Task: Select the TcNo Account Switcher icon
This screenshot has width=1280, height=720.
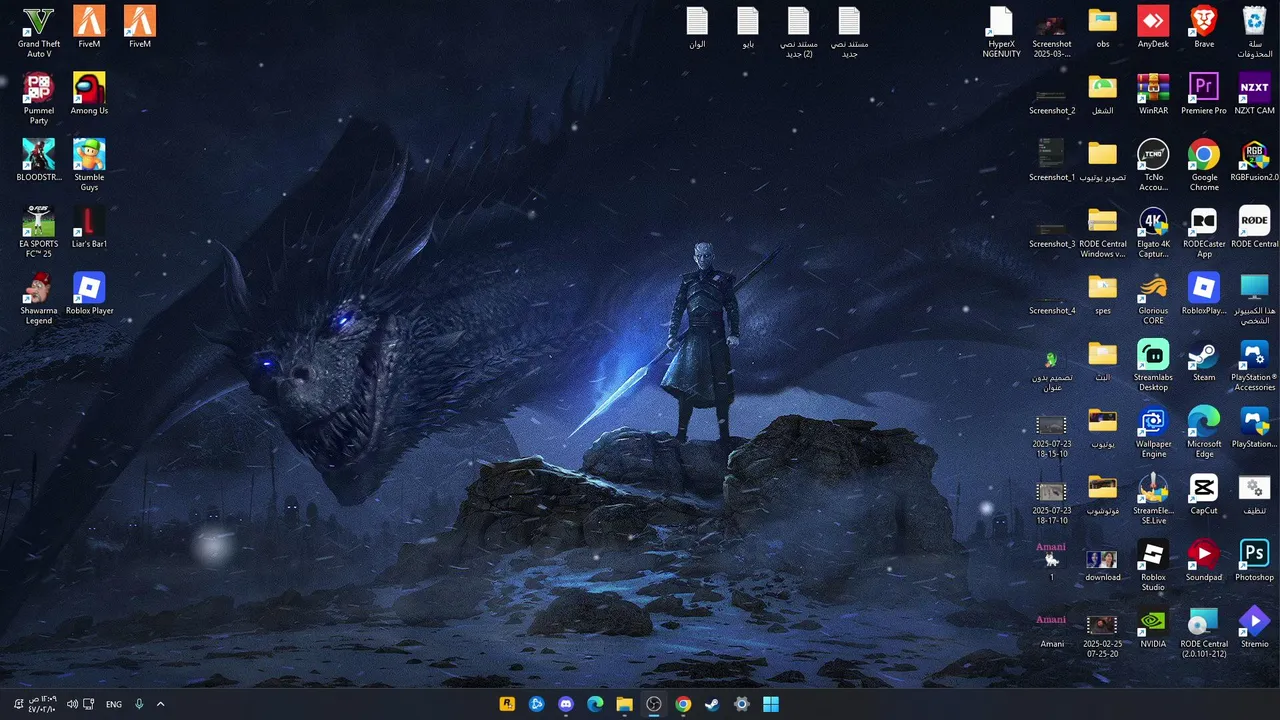Action: [x=1153, y=165]
